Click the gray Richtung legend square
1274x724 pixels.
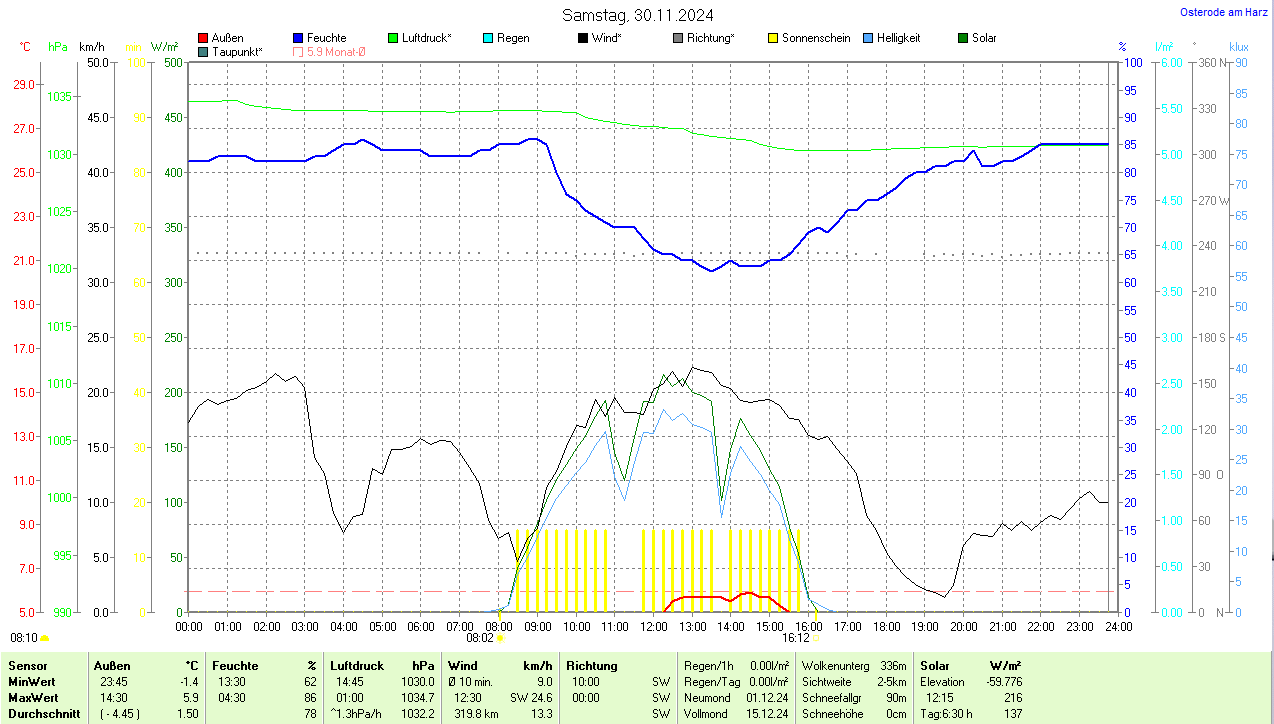click(678, 38)
